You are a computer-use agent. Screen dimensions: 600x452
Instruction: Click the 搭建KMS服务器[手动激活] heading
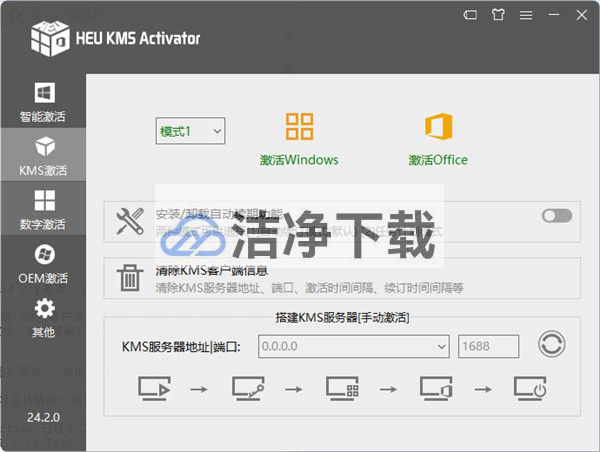[342, 317]
